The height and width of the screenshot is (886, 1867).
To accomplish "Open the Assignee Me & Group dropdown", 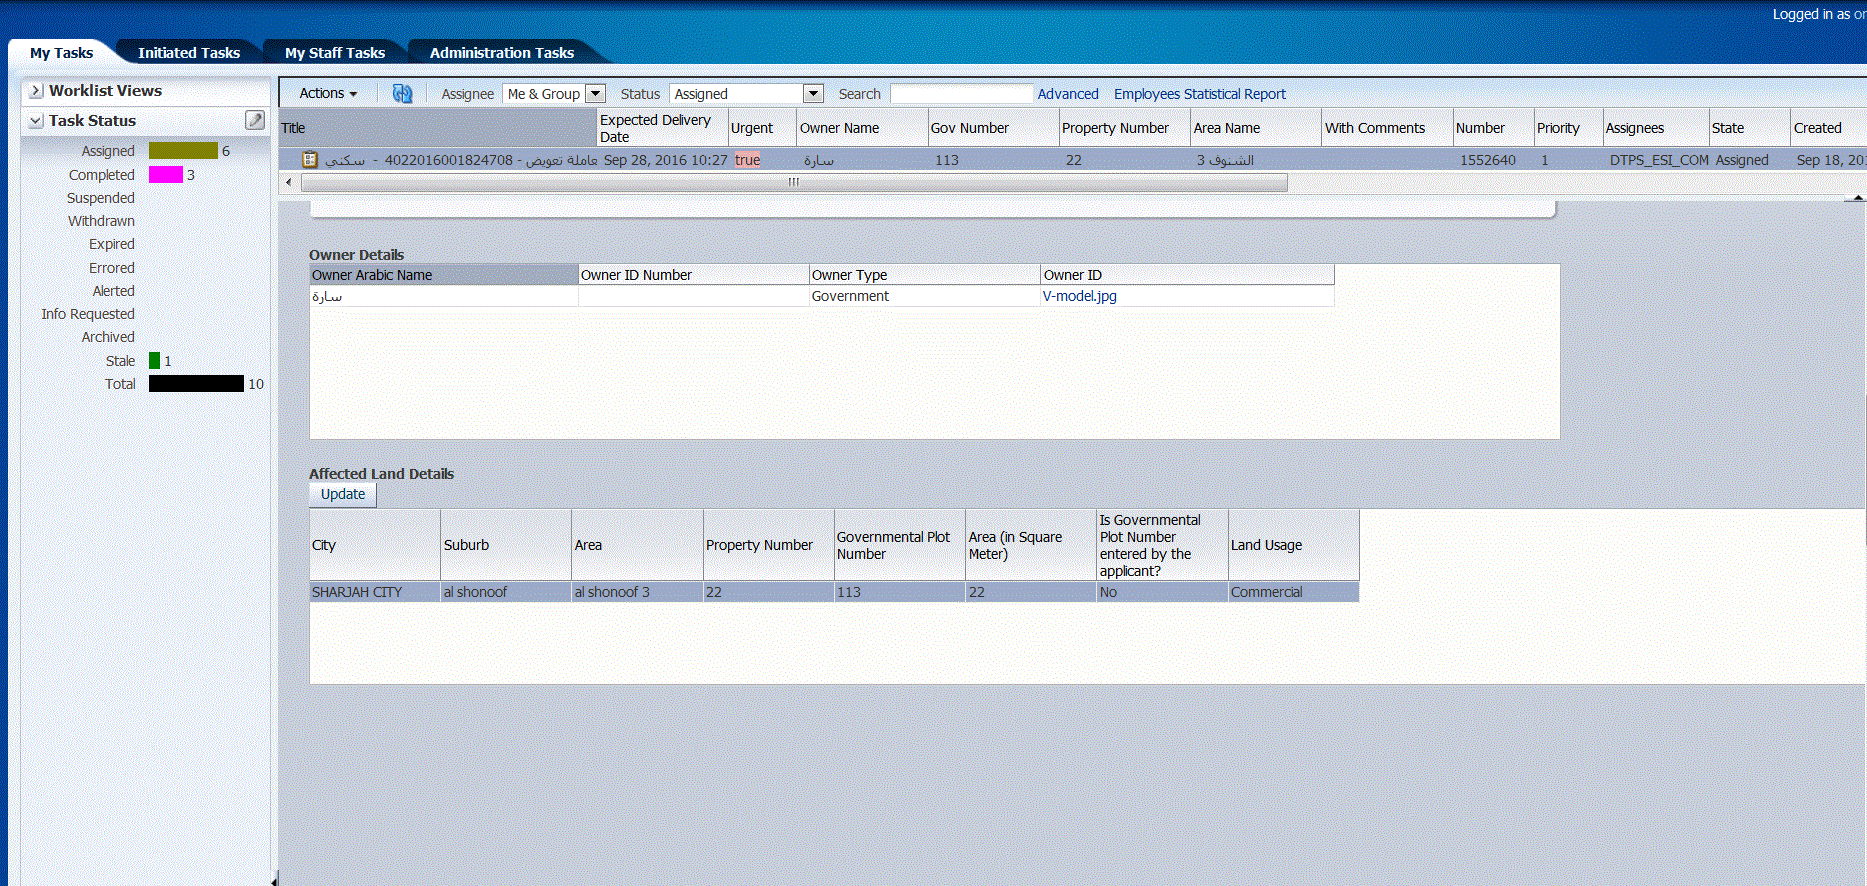I will click(595, 94).
